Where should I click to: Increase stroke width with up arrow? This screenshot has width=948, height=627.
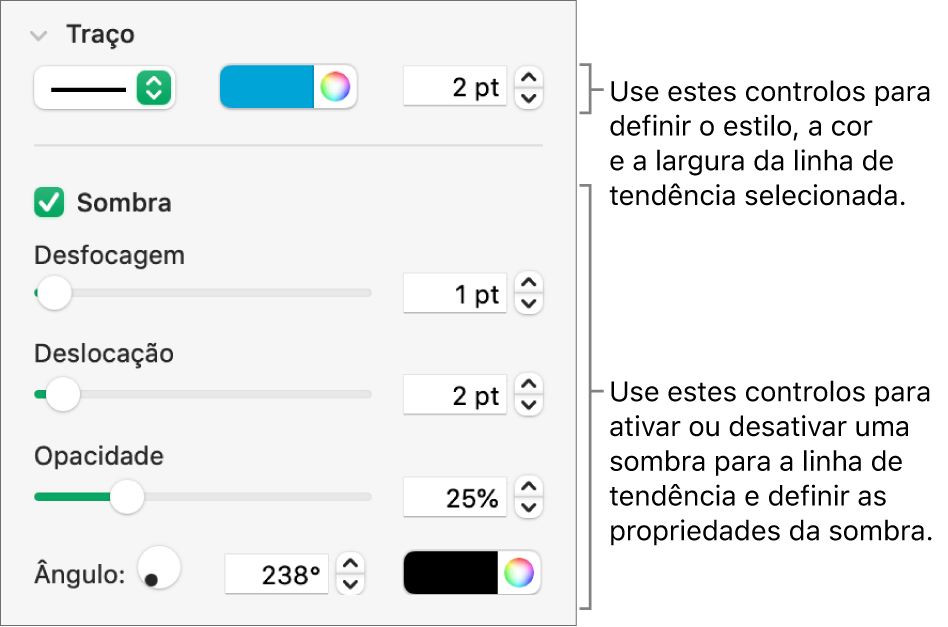pos(530,78)
